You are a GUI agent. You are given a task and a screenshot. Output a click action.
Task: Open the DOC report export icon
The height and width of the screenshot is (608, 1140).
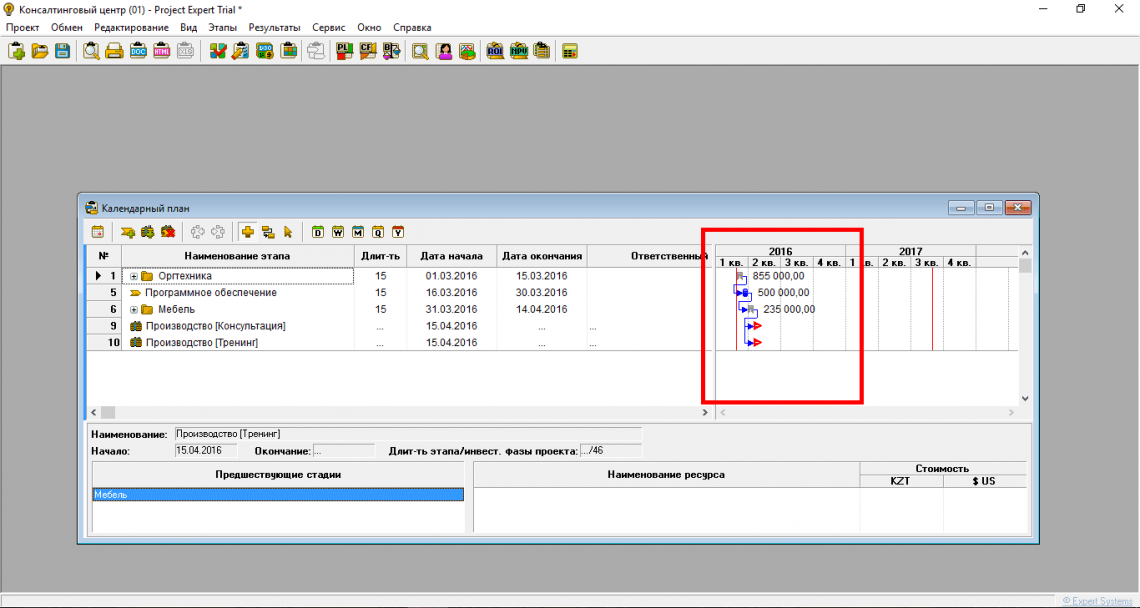[138, 51]
